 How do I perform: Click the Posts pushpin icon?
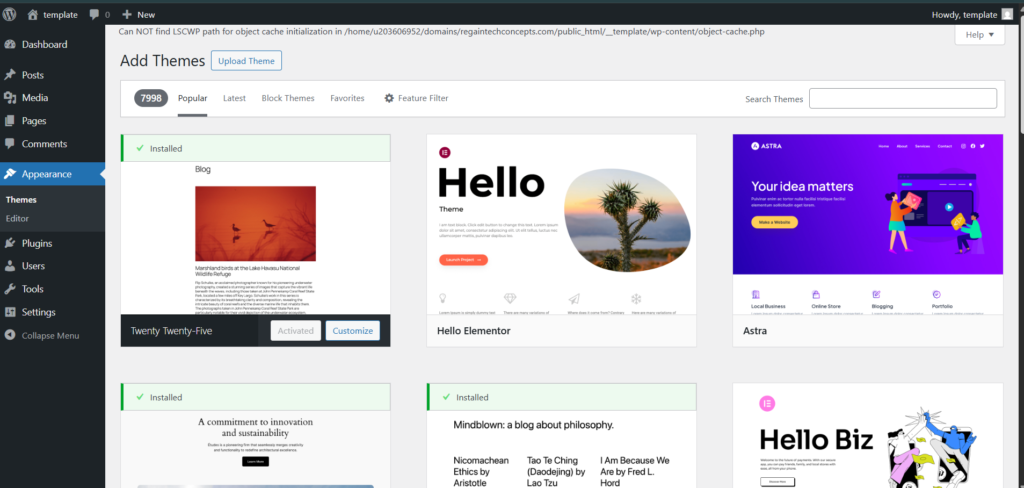[x=10, y=75]
